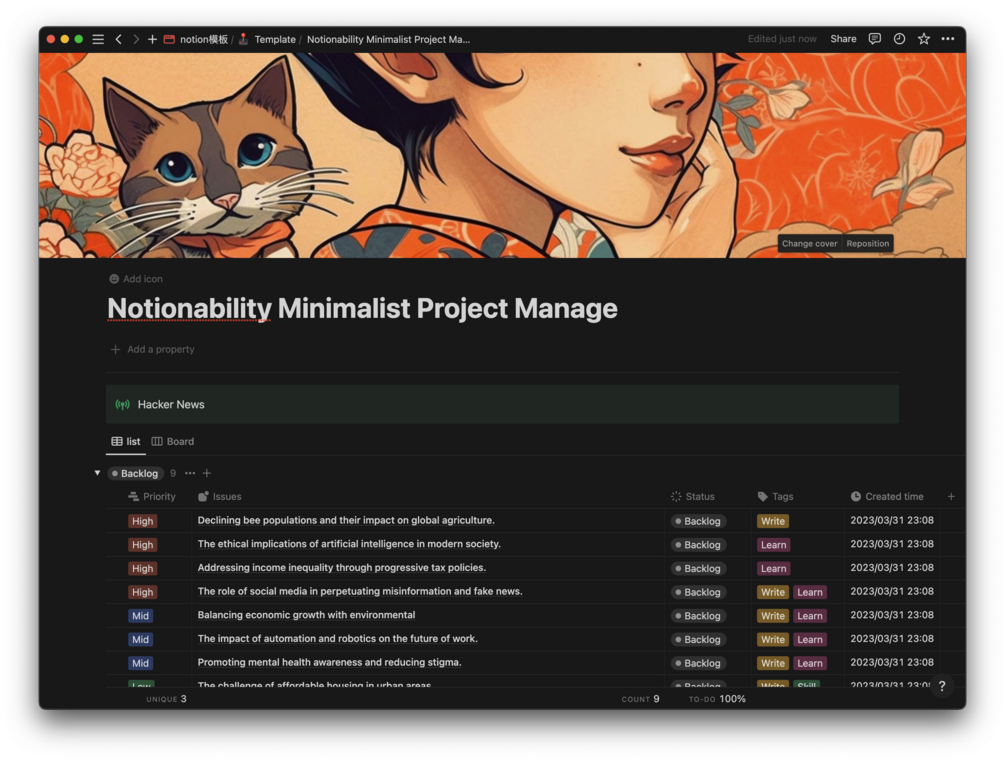
Task: Click the Add icon smiley above the title
Action: tap(116, 278)
